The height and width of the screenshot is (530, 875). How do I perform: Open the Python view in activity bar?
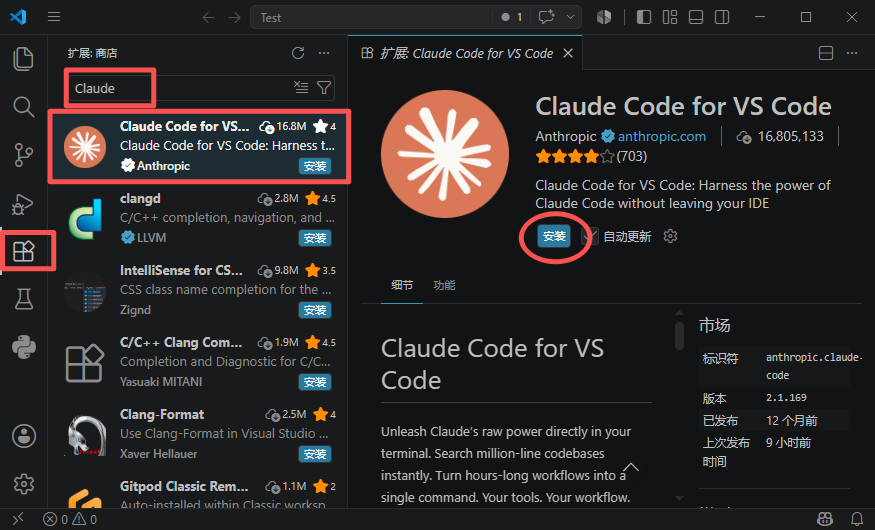pos(23,347)
